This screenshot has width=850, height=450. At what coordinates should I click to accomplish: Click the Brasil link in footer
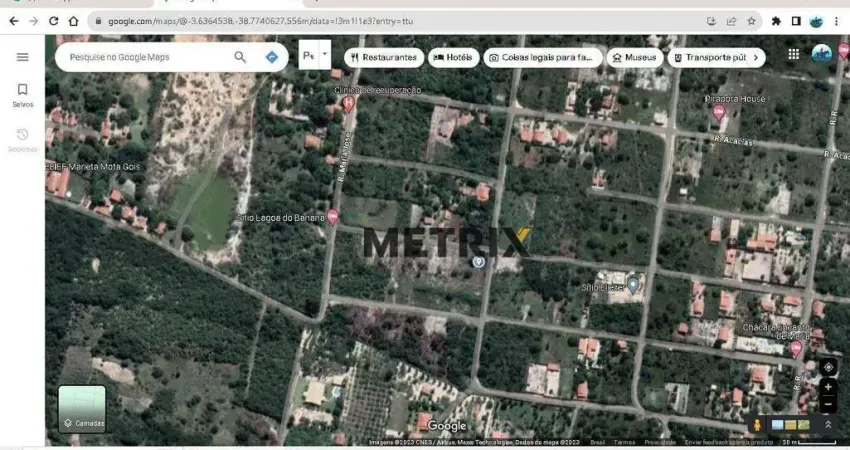(x=597, y=442)
